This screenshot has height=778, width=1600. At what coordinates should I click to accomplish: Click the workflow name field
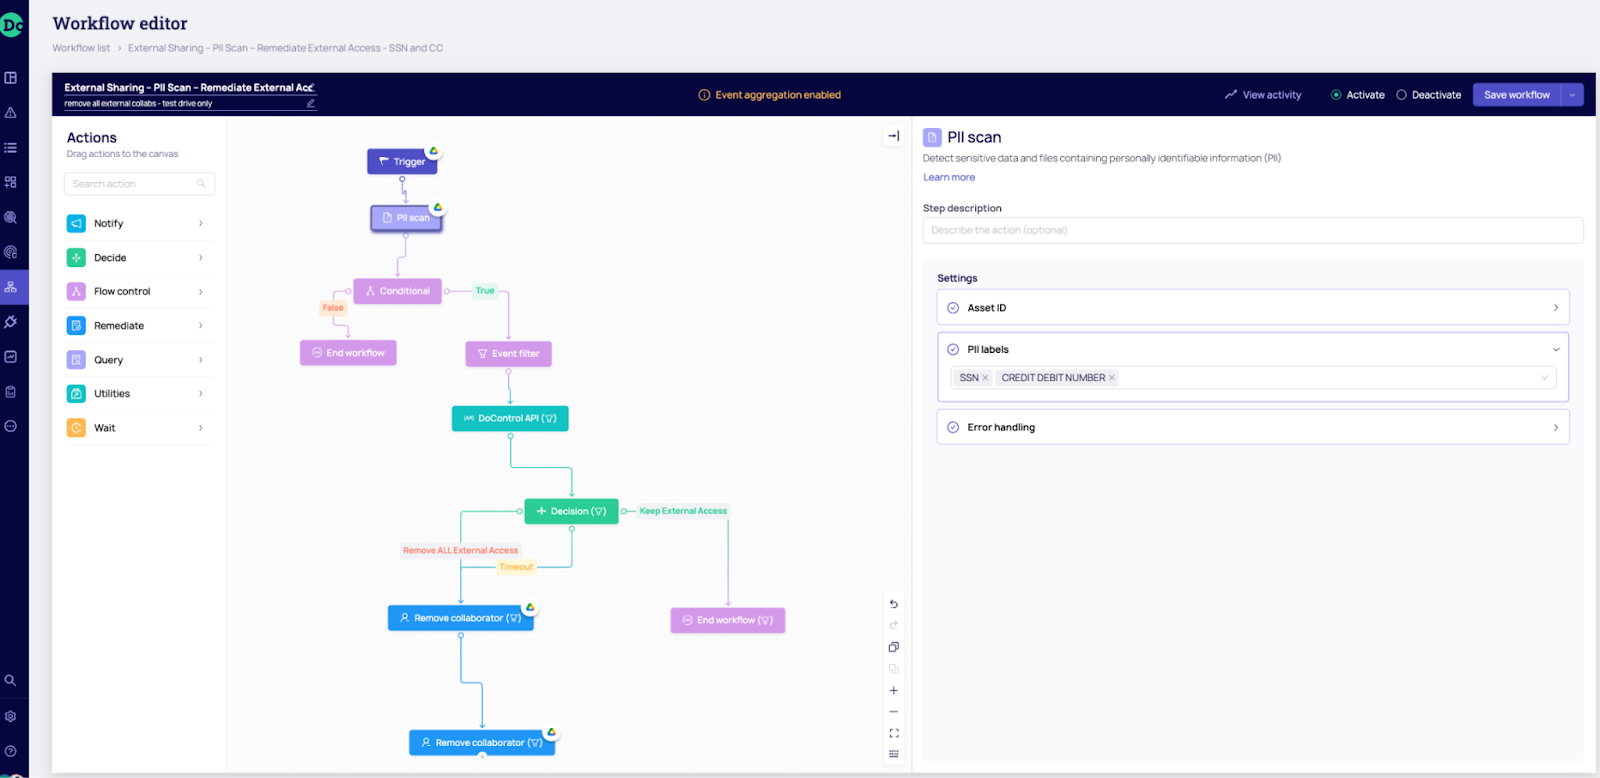point(189,87)
